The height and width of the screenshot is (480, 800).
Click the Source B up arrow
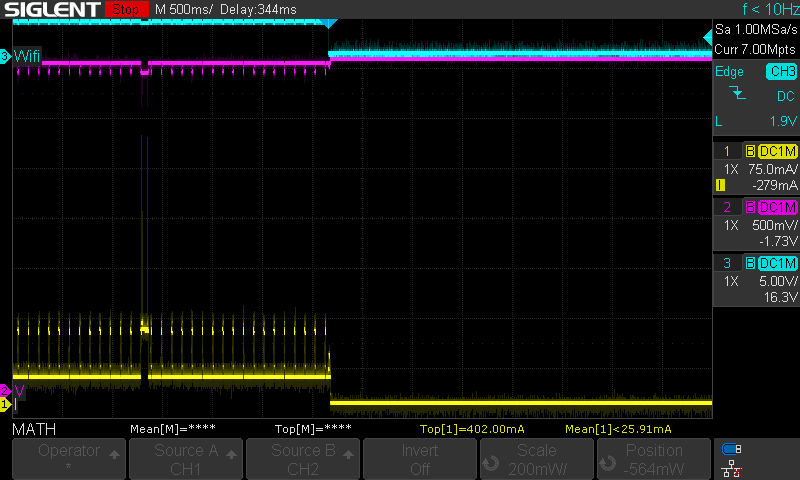coord(348,454)
